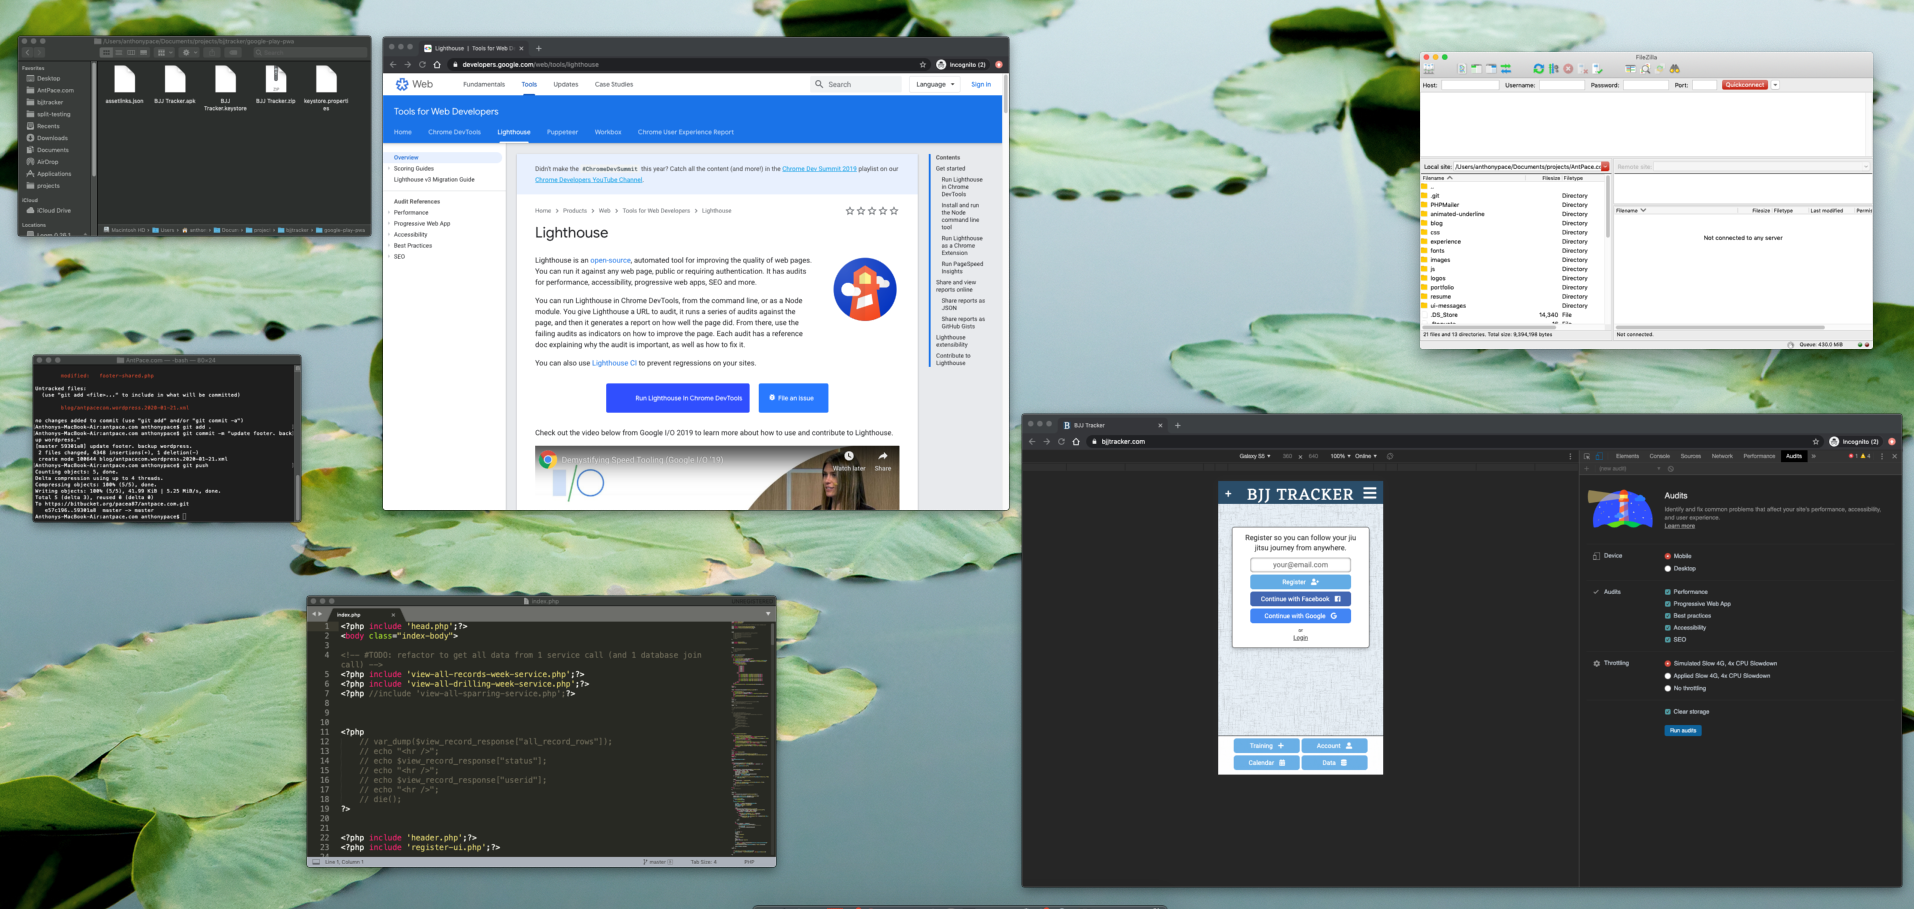
Task: Click your@email.com input field
Action: pyautogui.click(x=1300, y=565)
